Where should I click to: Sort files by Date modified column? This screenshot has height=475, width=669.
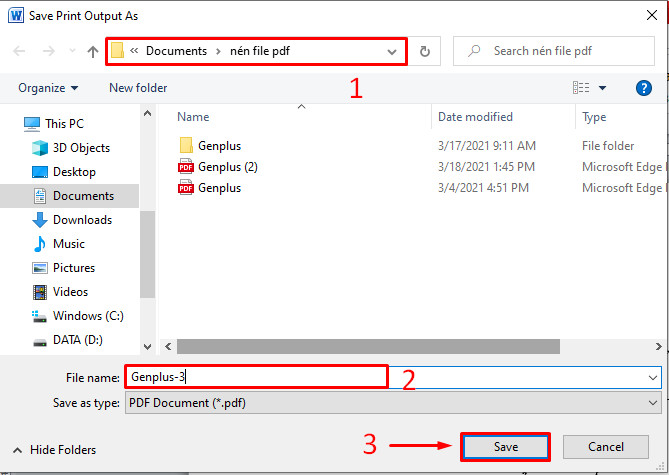475,117
